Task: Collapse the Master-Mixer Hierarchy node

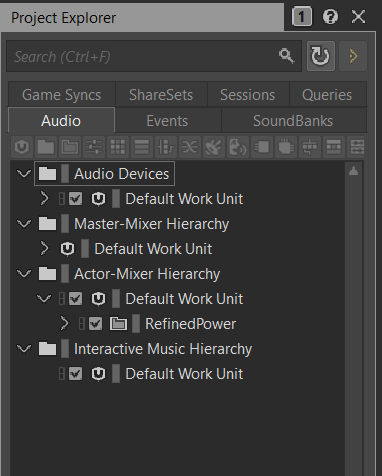Action: coord(24,223)
